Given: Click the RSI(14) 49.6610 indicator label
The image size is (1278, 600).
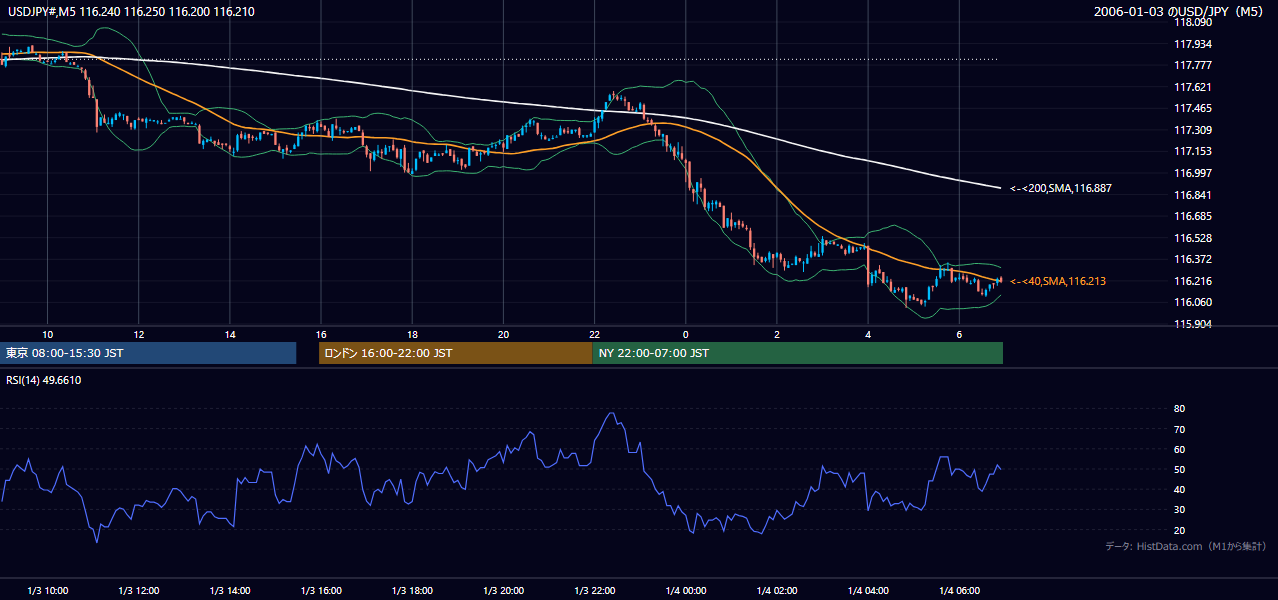Looking at the screenshot, I should (x=43, y=380).
